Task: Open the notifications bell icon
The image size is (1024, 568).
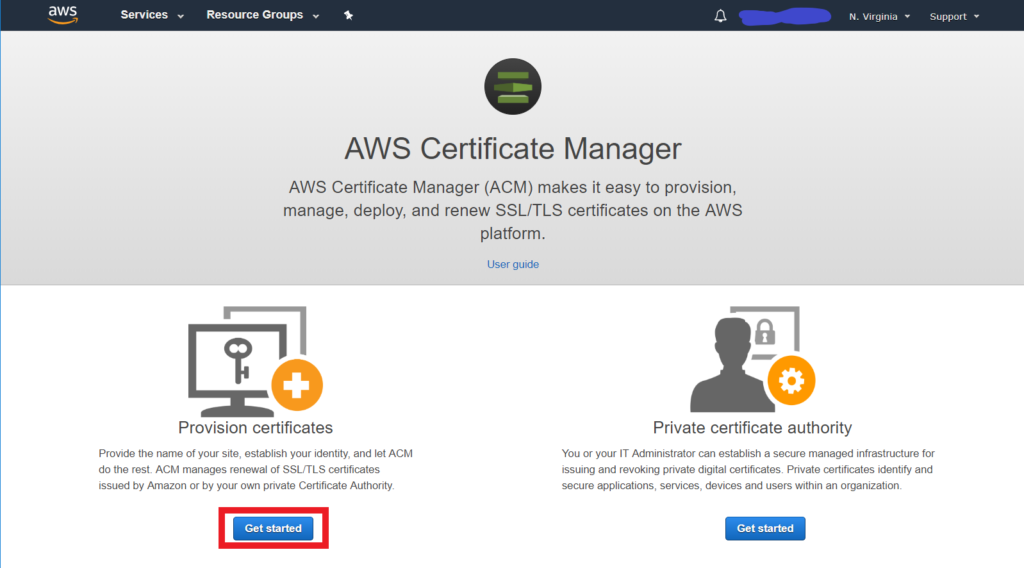Action: tap(720, 16)
